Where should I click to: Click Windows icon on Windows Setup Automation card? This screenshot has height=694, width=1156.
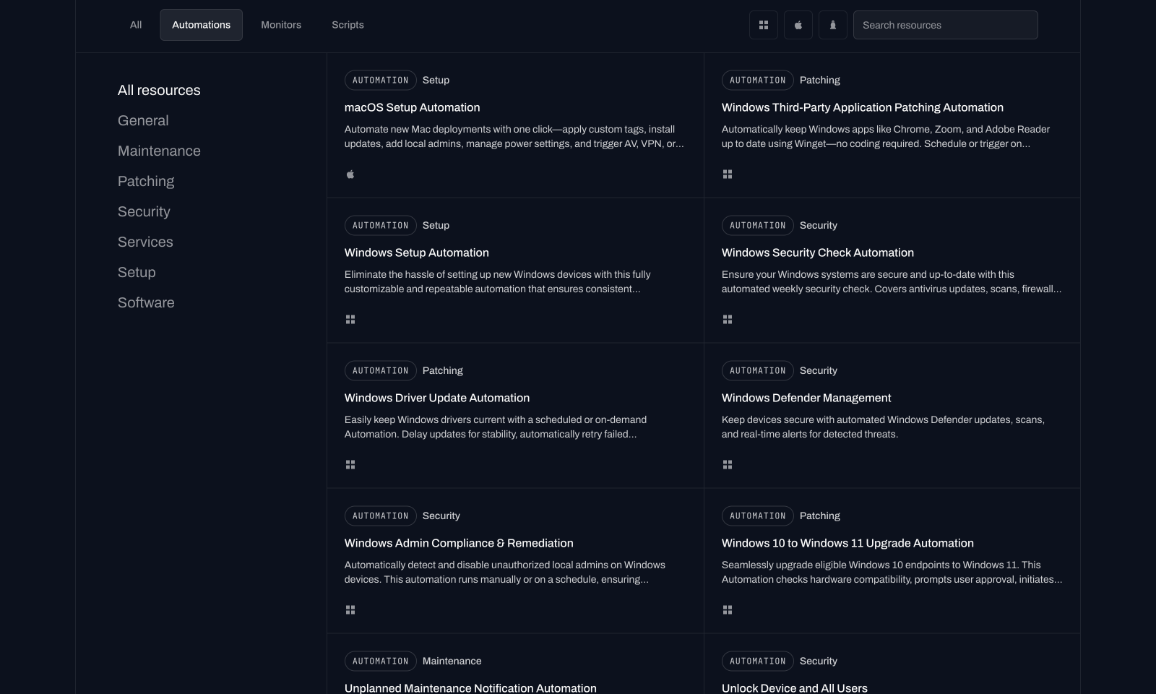pyautogui.click(x=350, y=319)
